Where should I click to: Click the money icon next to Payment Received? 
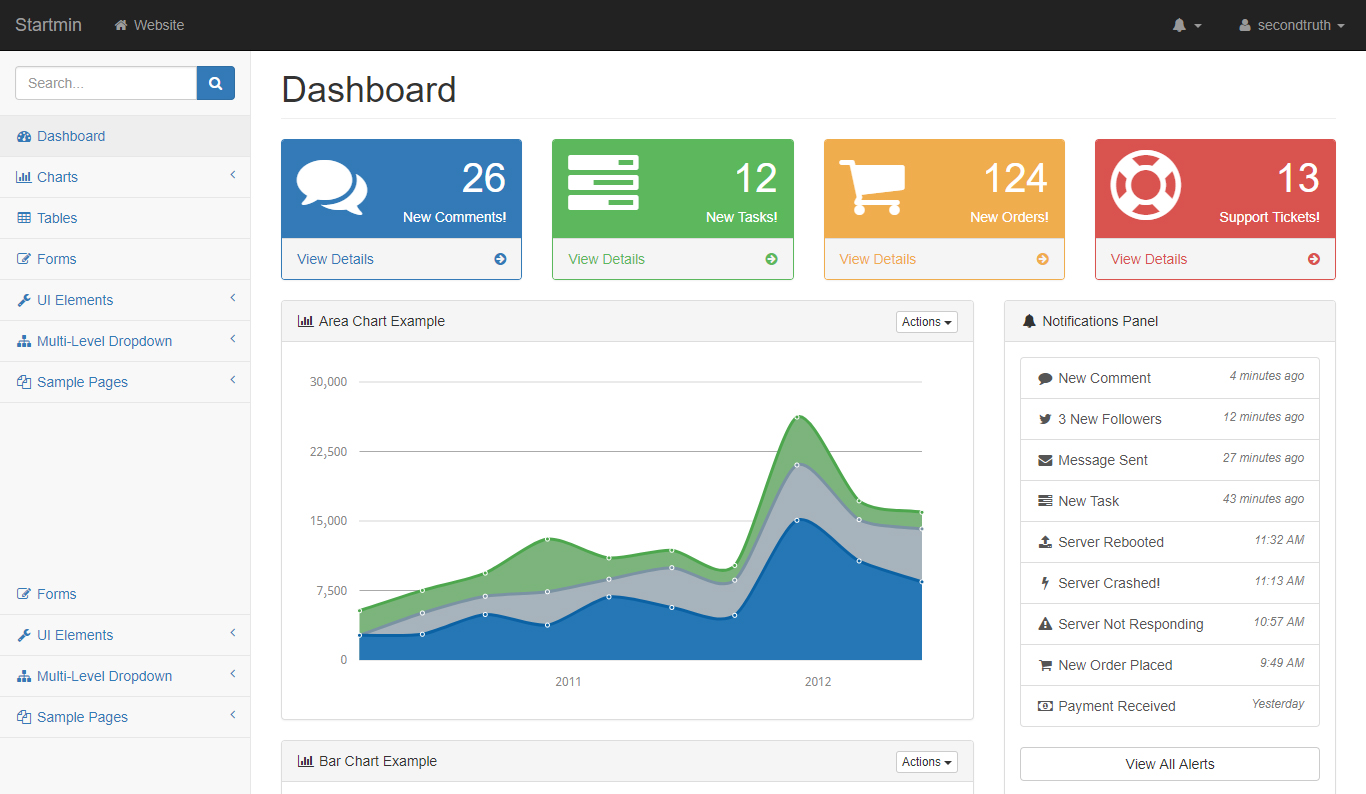[x=1045, y=706]
